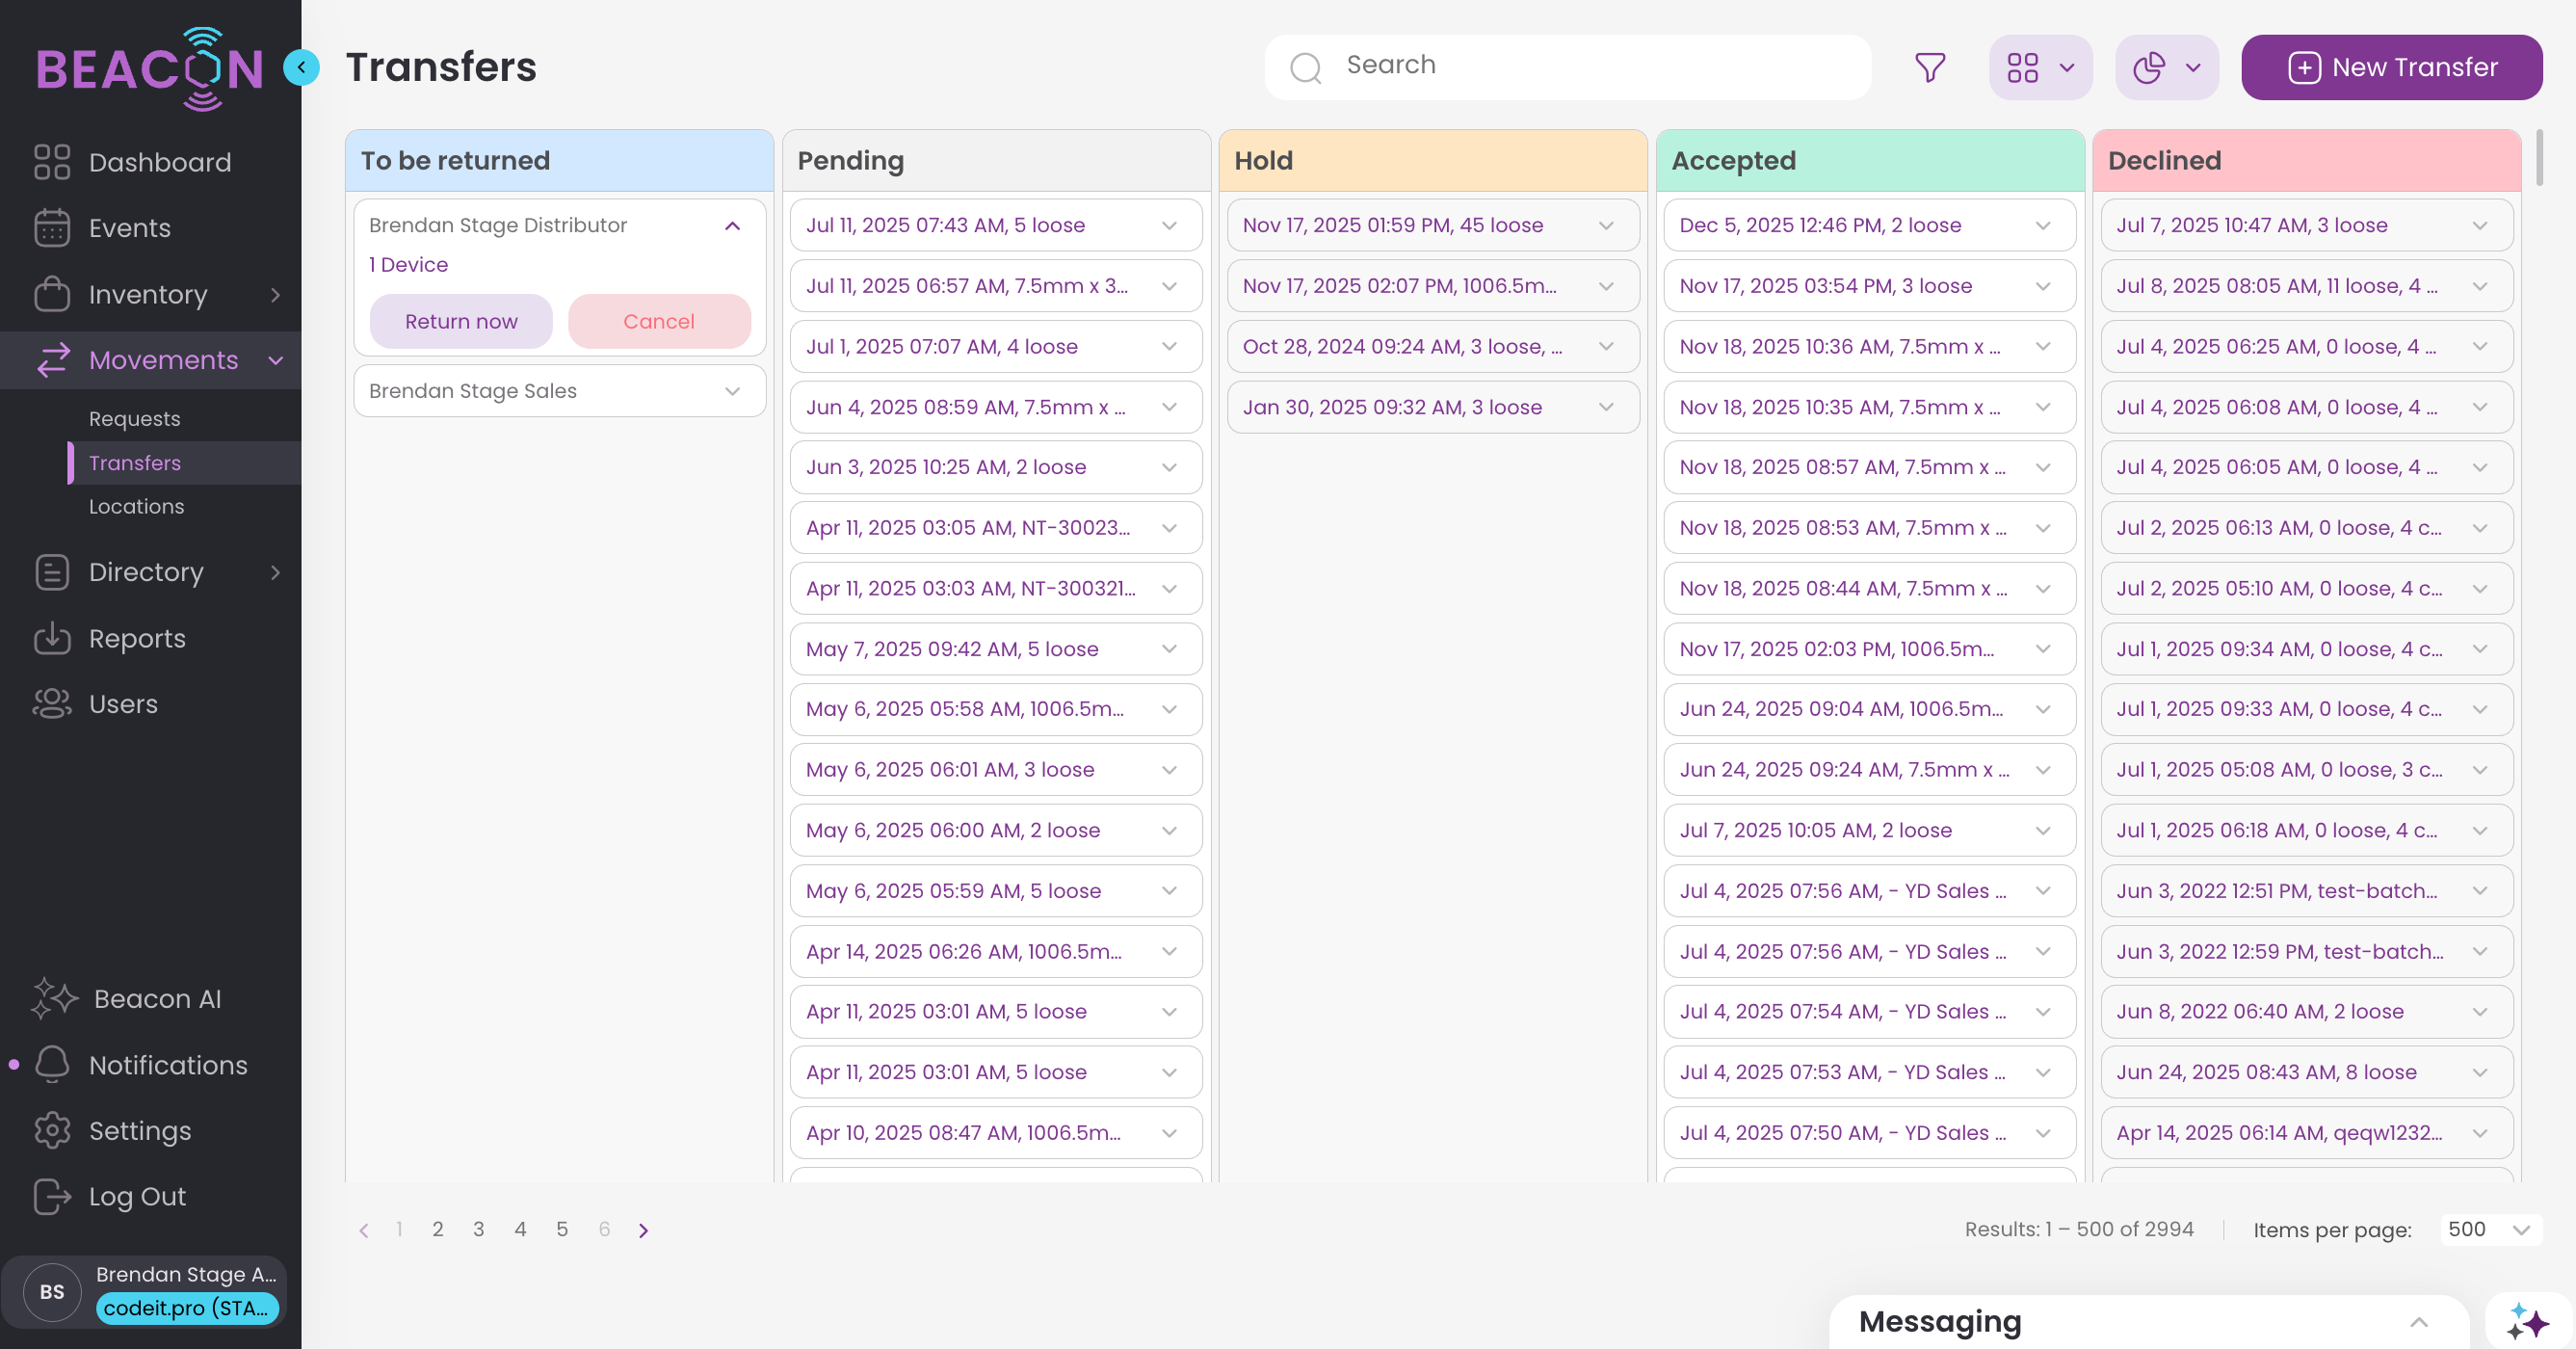This screenshot has height=1349, width=2576.
Task: Open Requests submenu item
Action: pos(134,418)
